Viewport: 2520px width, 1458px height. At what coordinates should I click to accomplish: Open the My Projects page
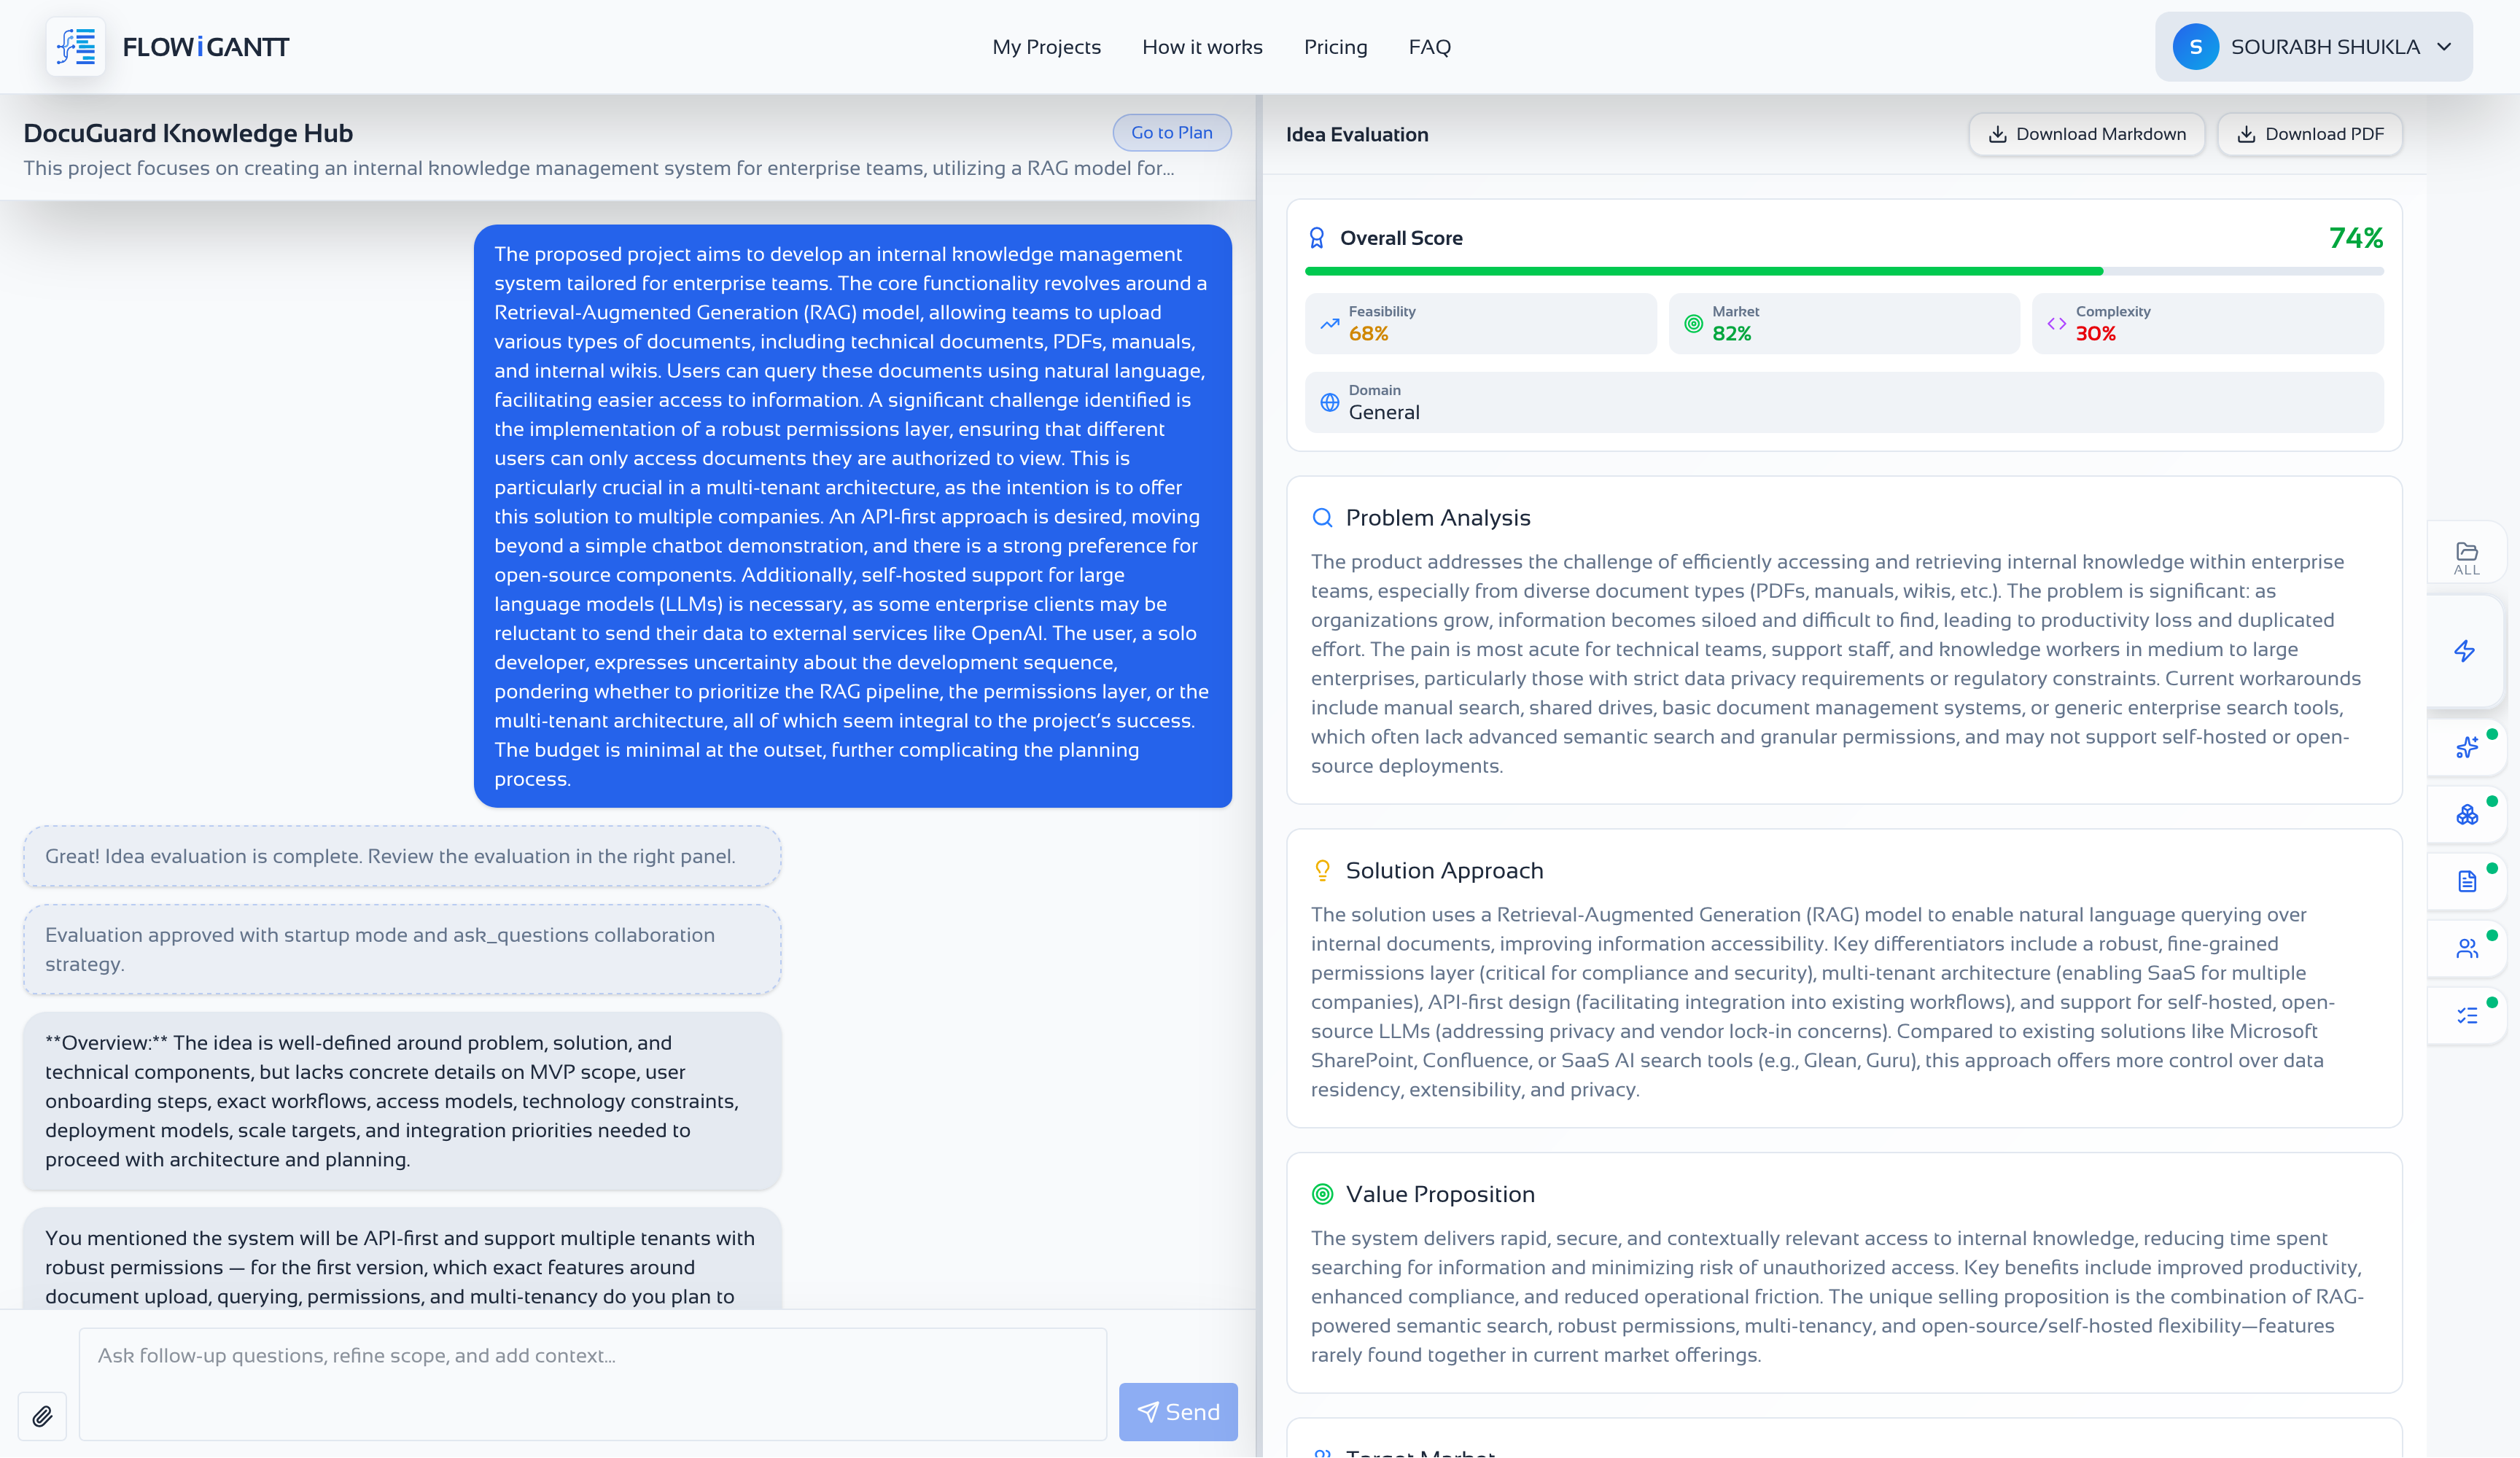(1046, 46)
